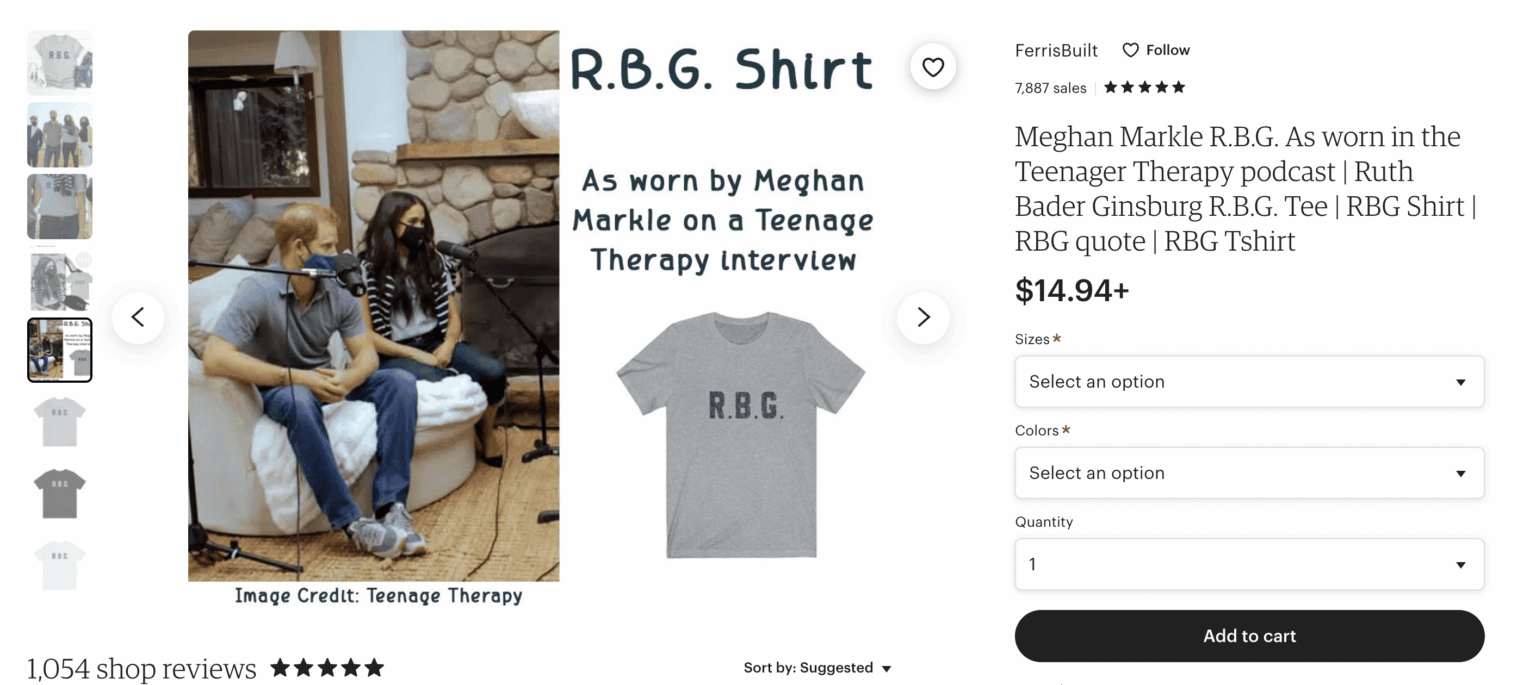Follow the FerrisBuilt shop
The image size is (1536, 685).
pos(1168,49)
